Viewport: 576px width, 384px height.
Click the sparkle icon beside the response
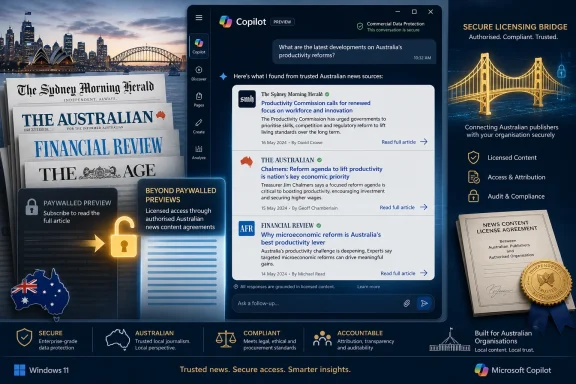[x=223, y=76]
